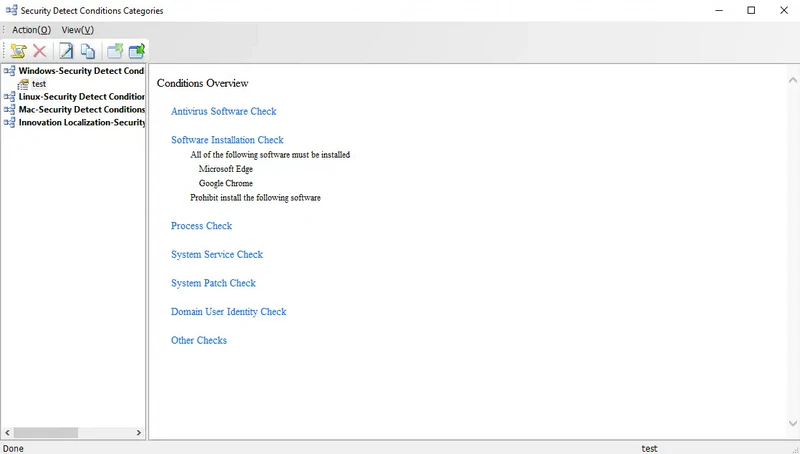Select the Linux-Security Detect Conditions tree node
The height and width of the screenshot is (454, 800).
coord(82,96)
